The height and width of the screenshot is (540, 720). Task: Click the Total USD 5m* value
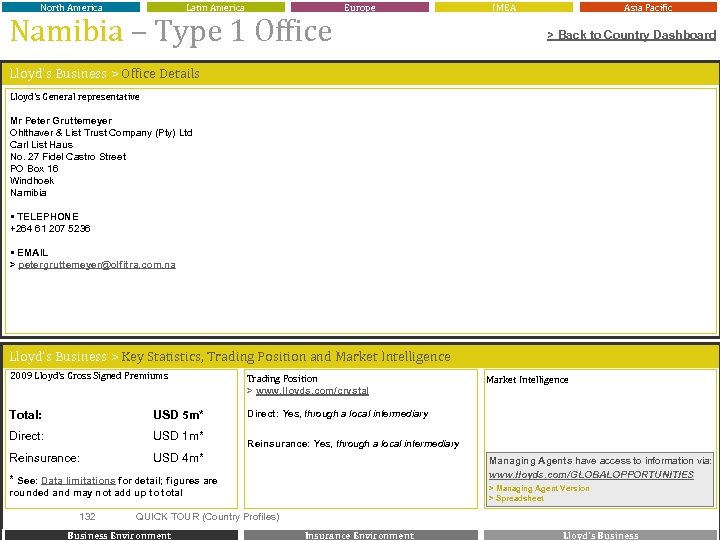click(x=178, y=415)
